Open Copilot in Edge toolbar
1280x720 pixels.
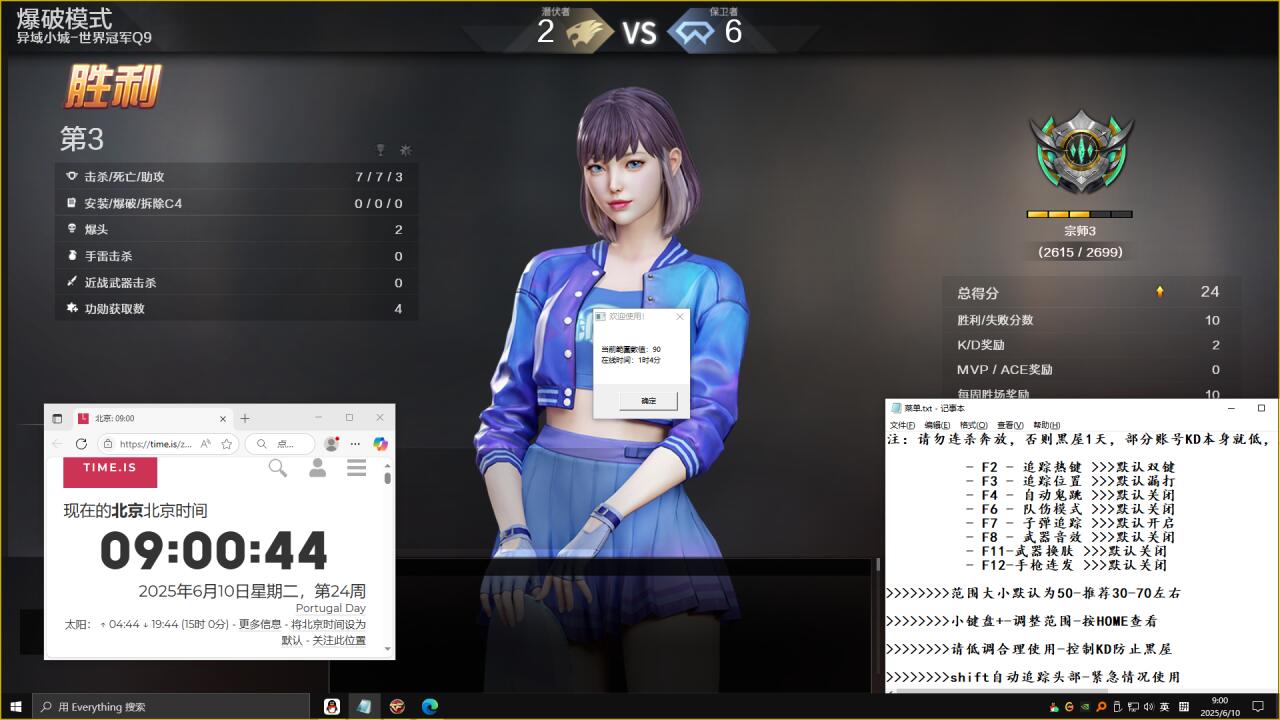380,444
